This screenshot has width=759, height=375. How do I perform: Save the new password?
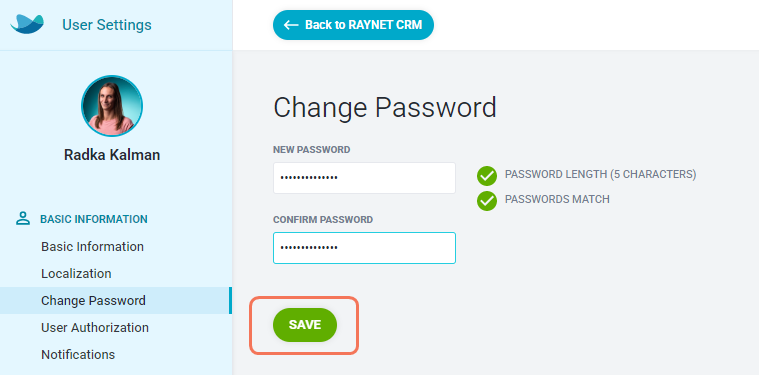coord(305,325)
